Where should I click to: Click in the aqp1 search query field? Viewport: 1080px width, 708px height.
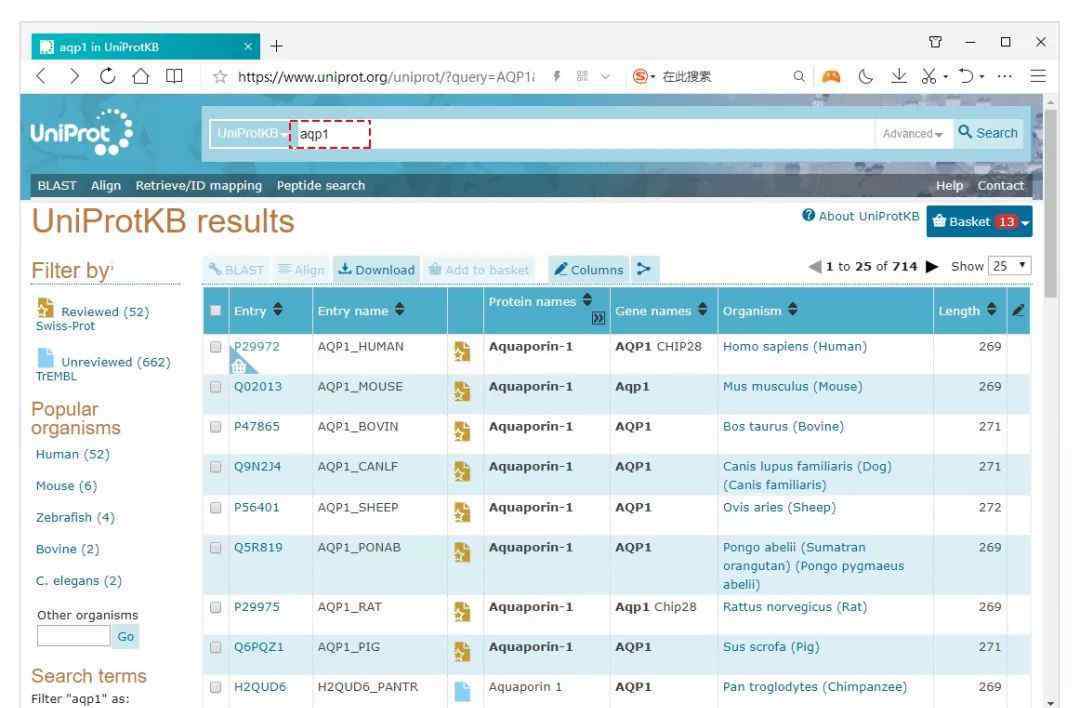point(581,134)
